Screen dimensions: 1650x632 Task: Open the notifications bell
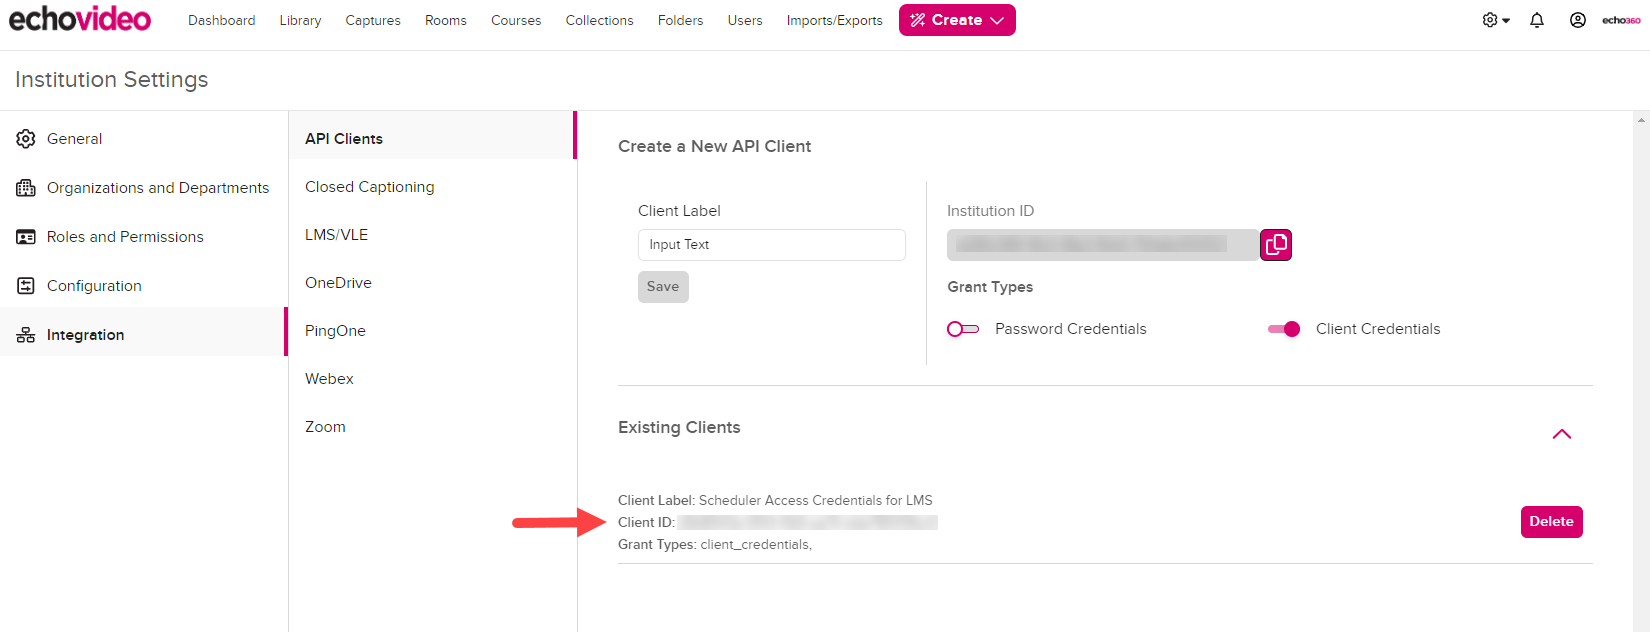click(x=1537, y=20)
